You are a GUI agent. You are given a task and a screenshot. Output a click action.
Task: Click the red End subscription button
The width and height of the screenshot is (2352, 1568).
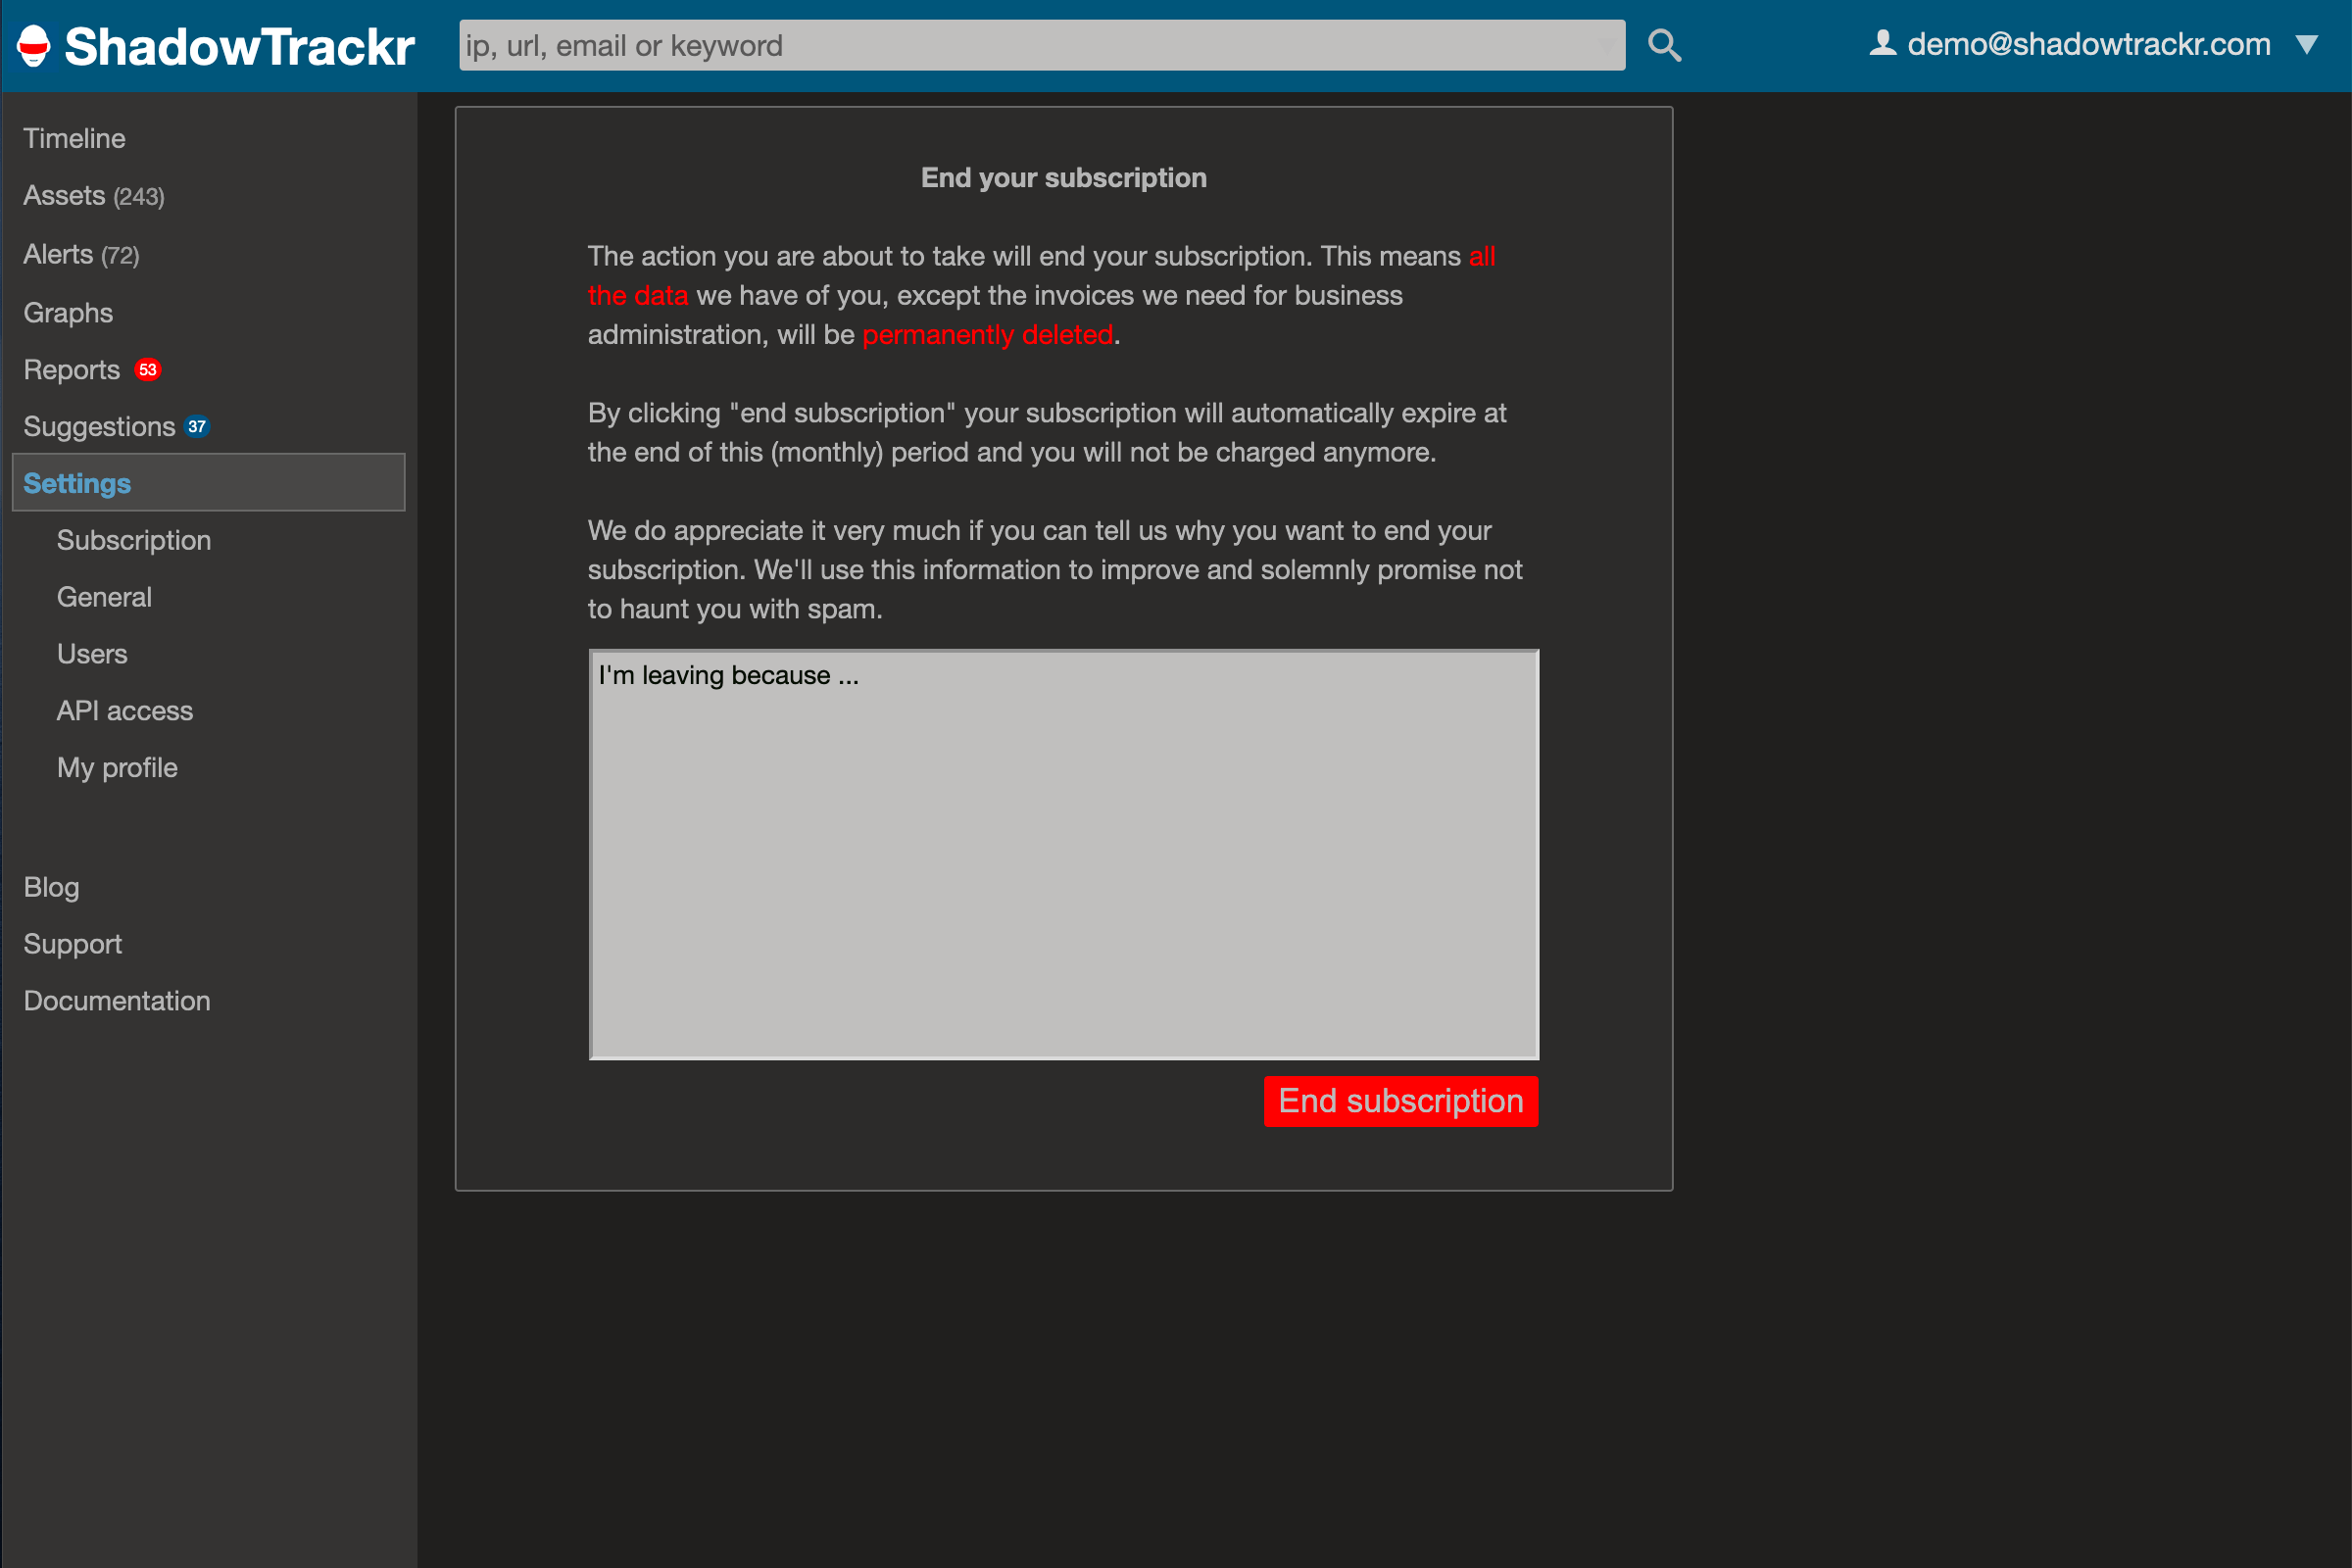coord(1400,1101)
